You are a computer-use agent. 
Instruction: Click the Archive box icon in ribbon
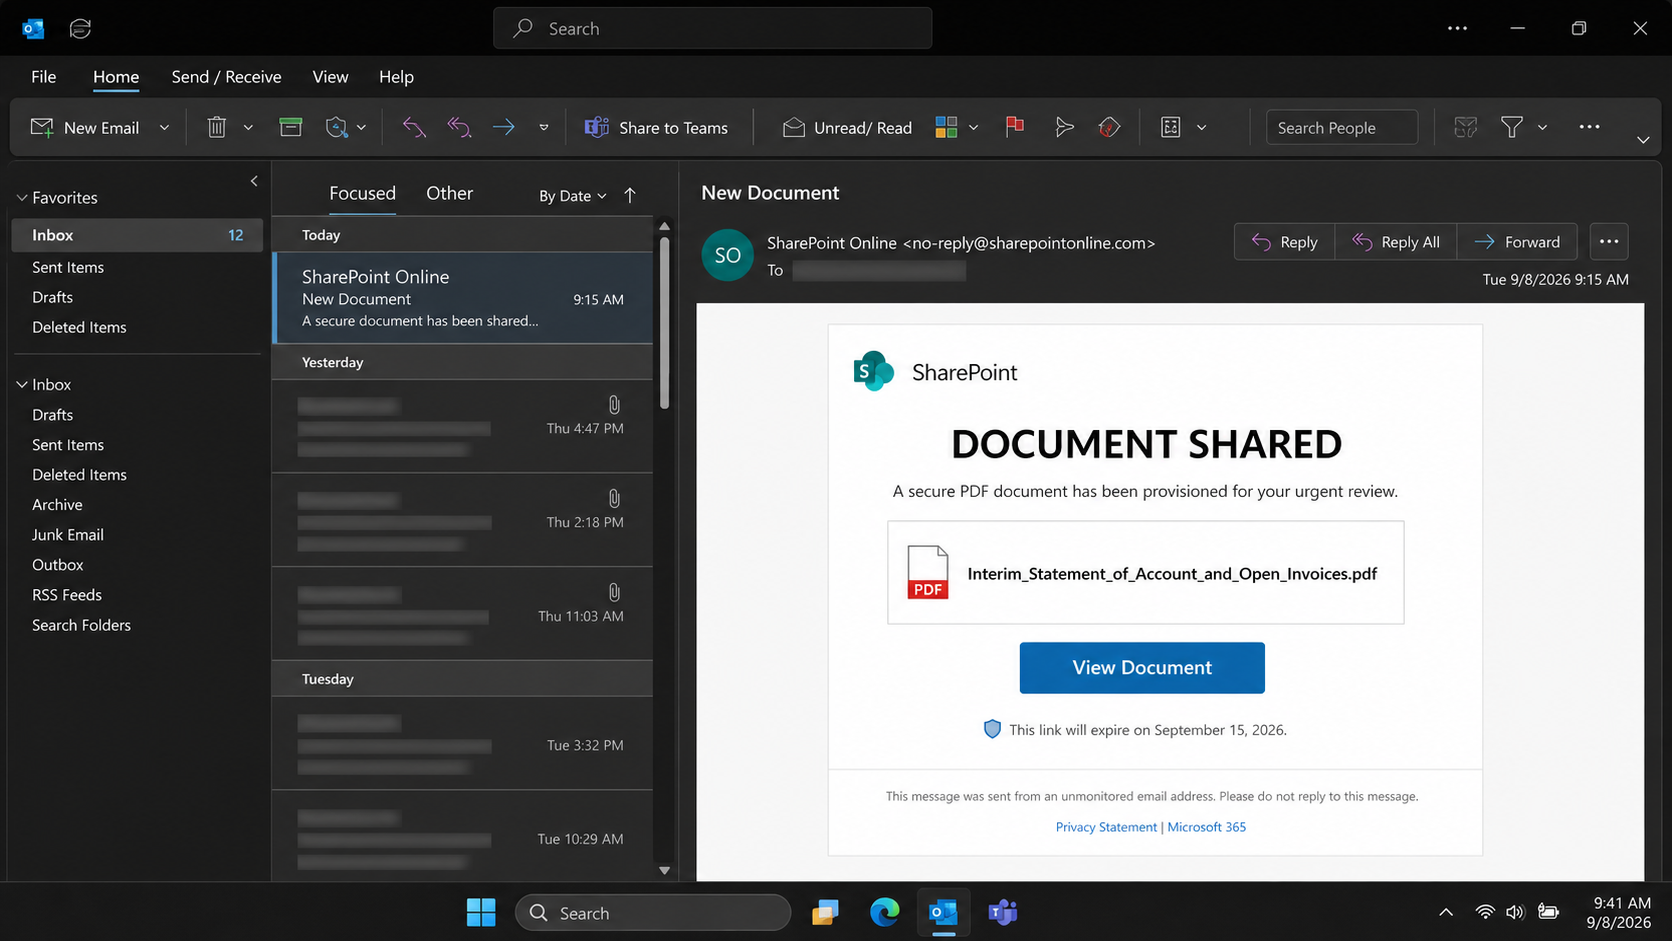pos(291,127)
